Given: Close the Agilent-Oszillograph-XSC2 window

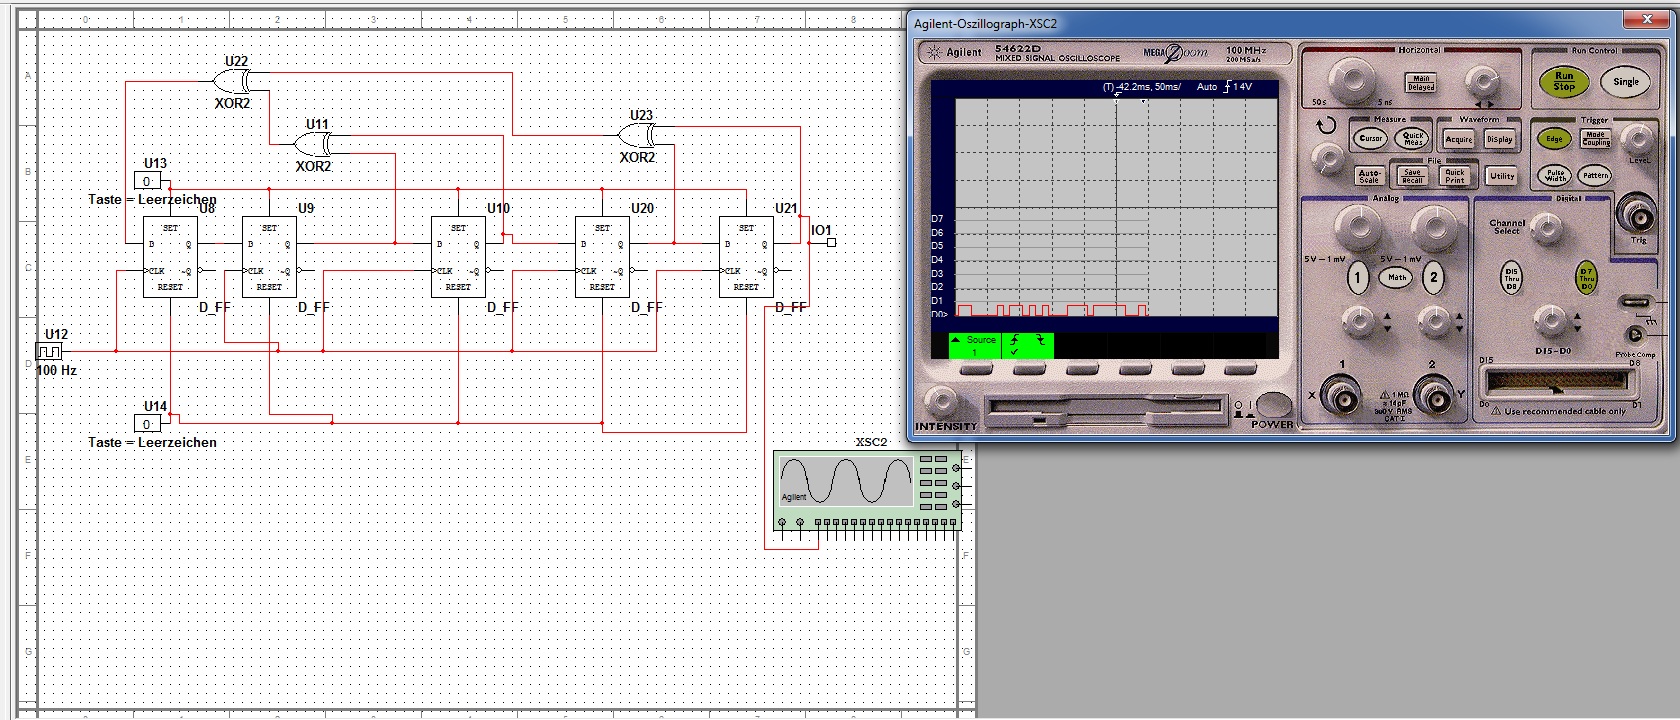Looking at the screenshot, I should click(x=1646, y=19).
